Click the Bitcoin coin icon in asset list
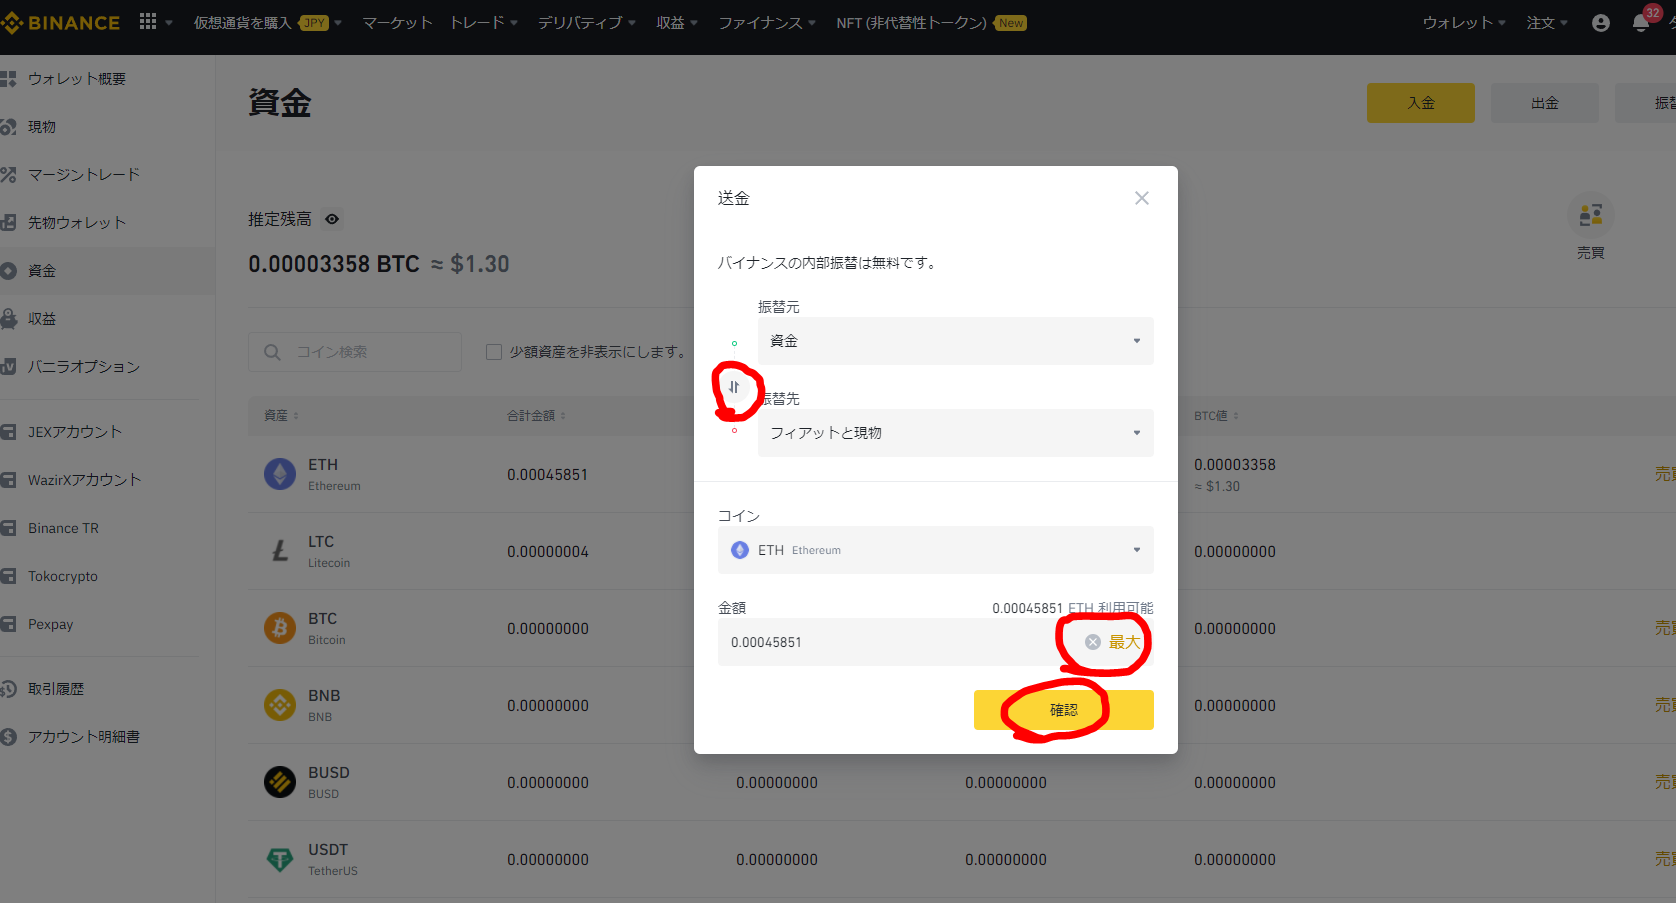This screenshot has width=1676, height=903. 279,628
